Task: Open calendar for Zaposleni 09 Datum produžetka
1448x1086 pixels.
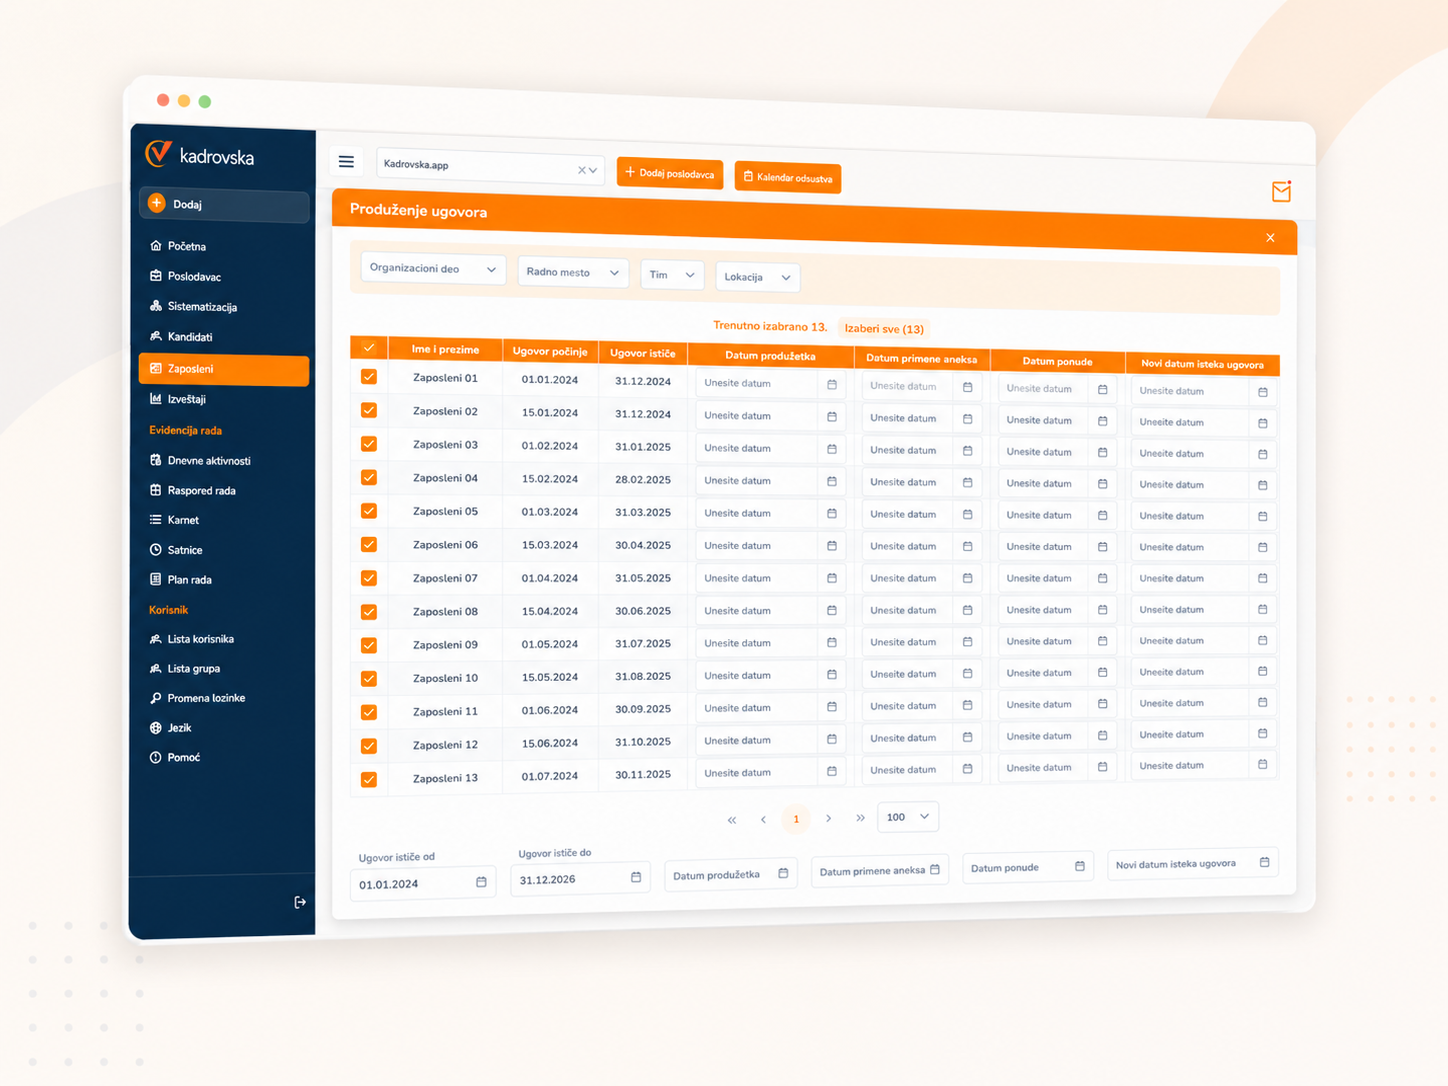Action: [x=832, y=643]
